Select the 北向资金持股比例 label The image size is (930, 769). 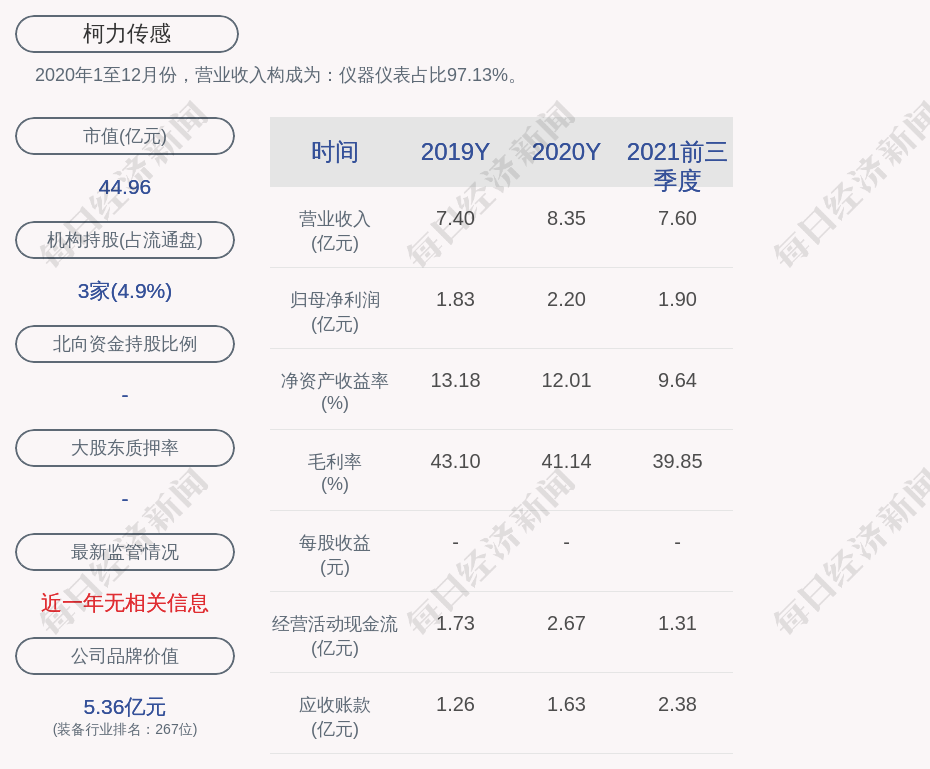click(x=124, y=344)
